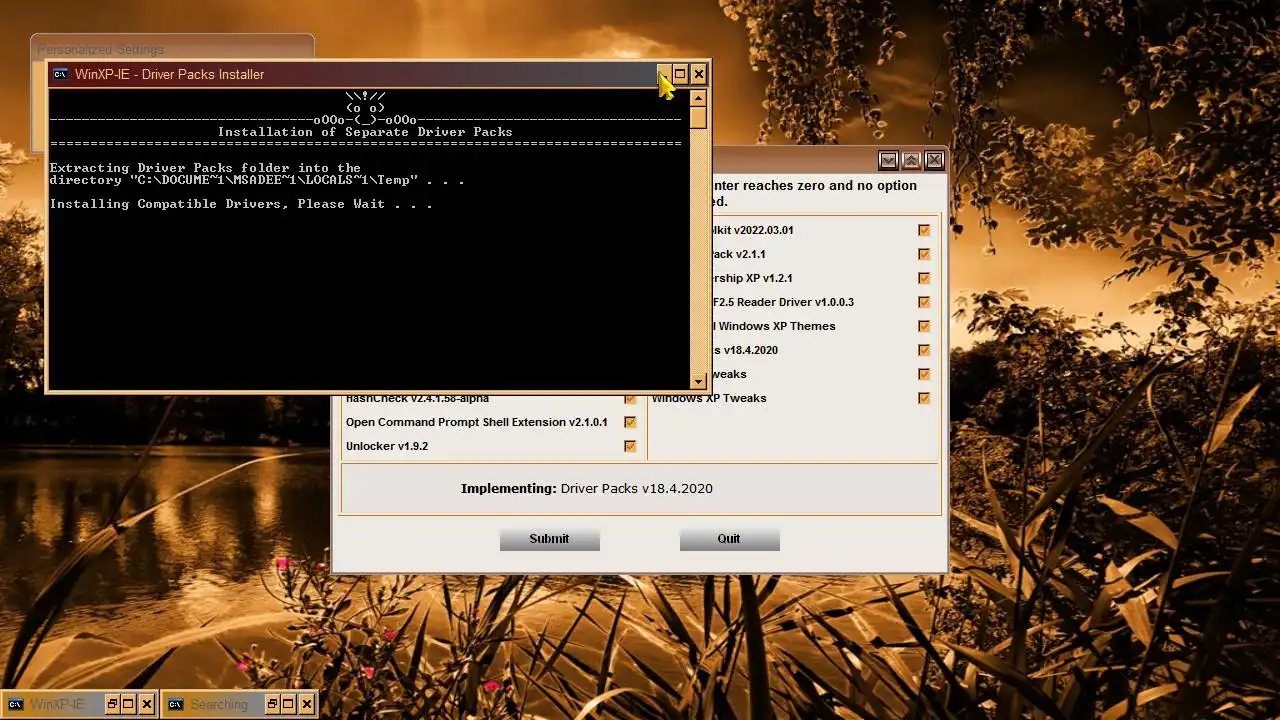Click the 'Unlocker v1.9.2' label
Screen dimensions: 1280x720
tap(387, 446)
